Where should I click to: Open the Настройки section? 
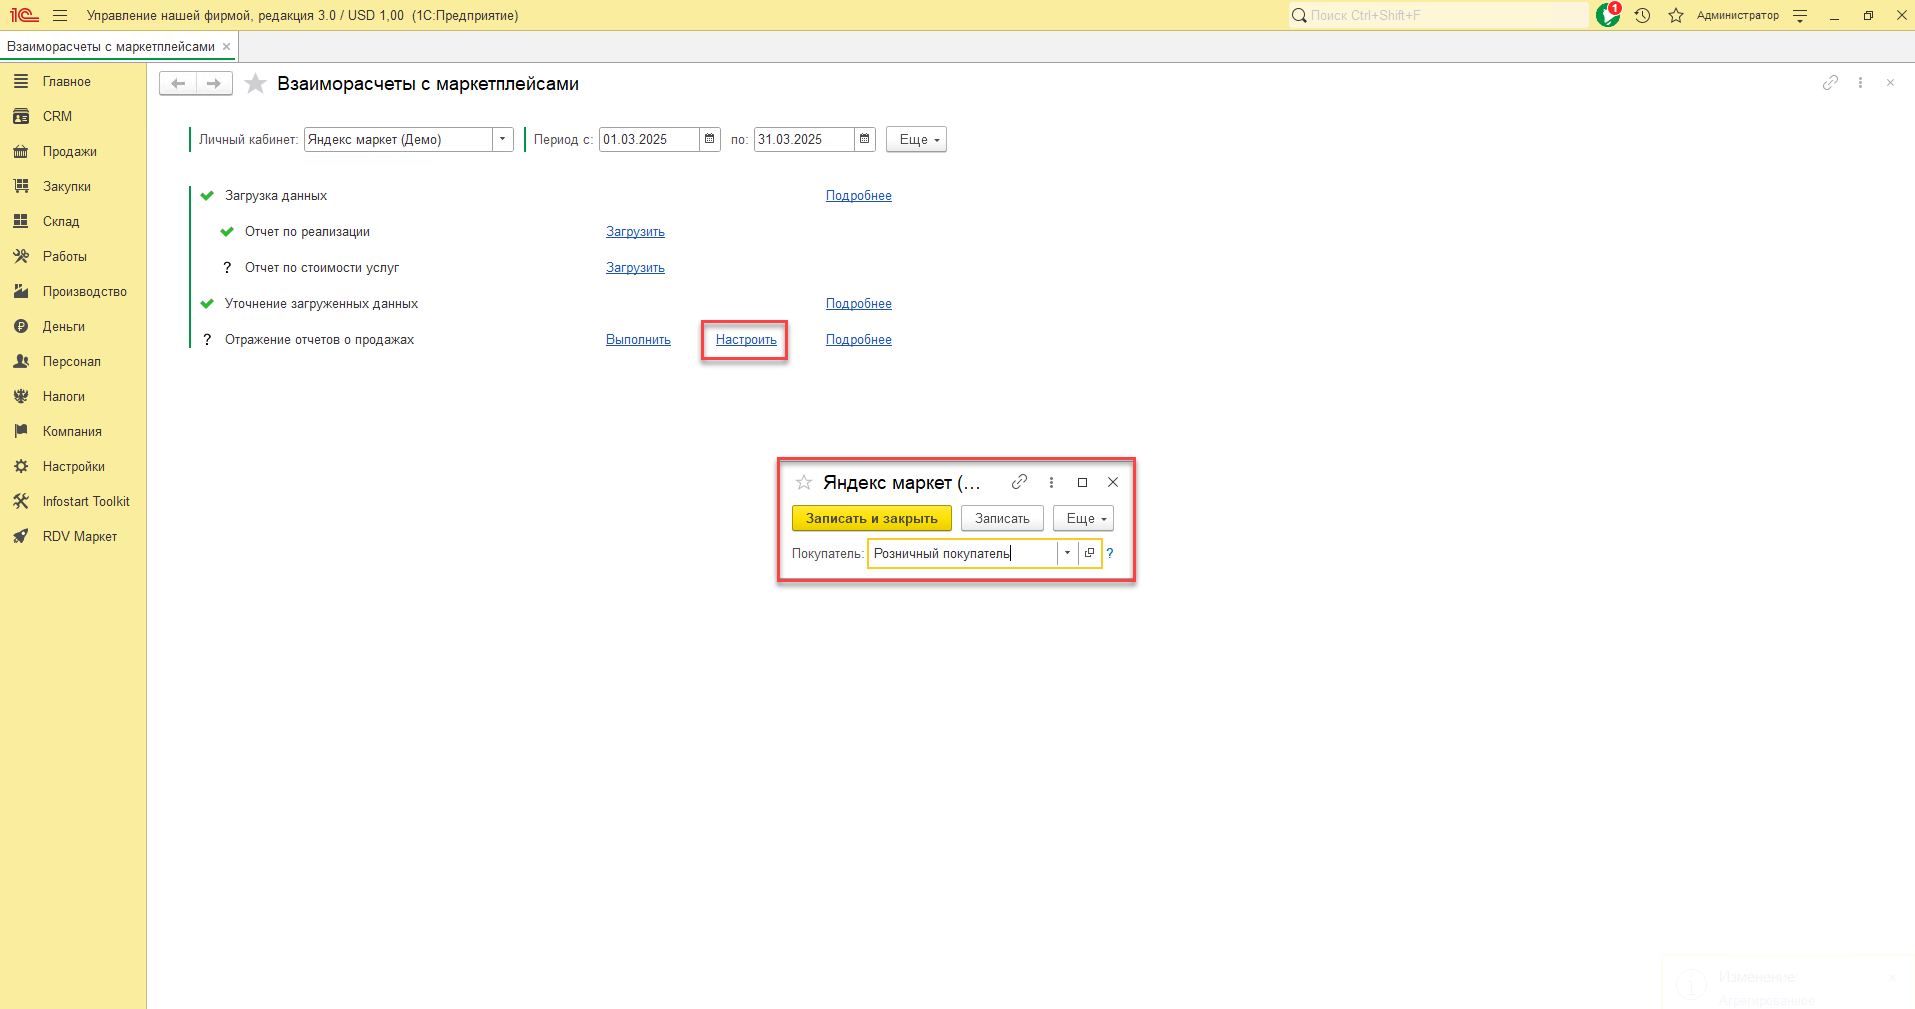point(73,467)
